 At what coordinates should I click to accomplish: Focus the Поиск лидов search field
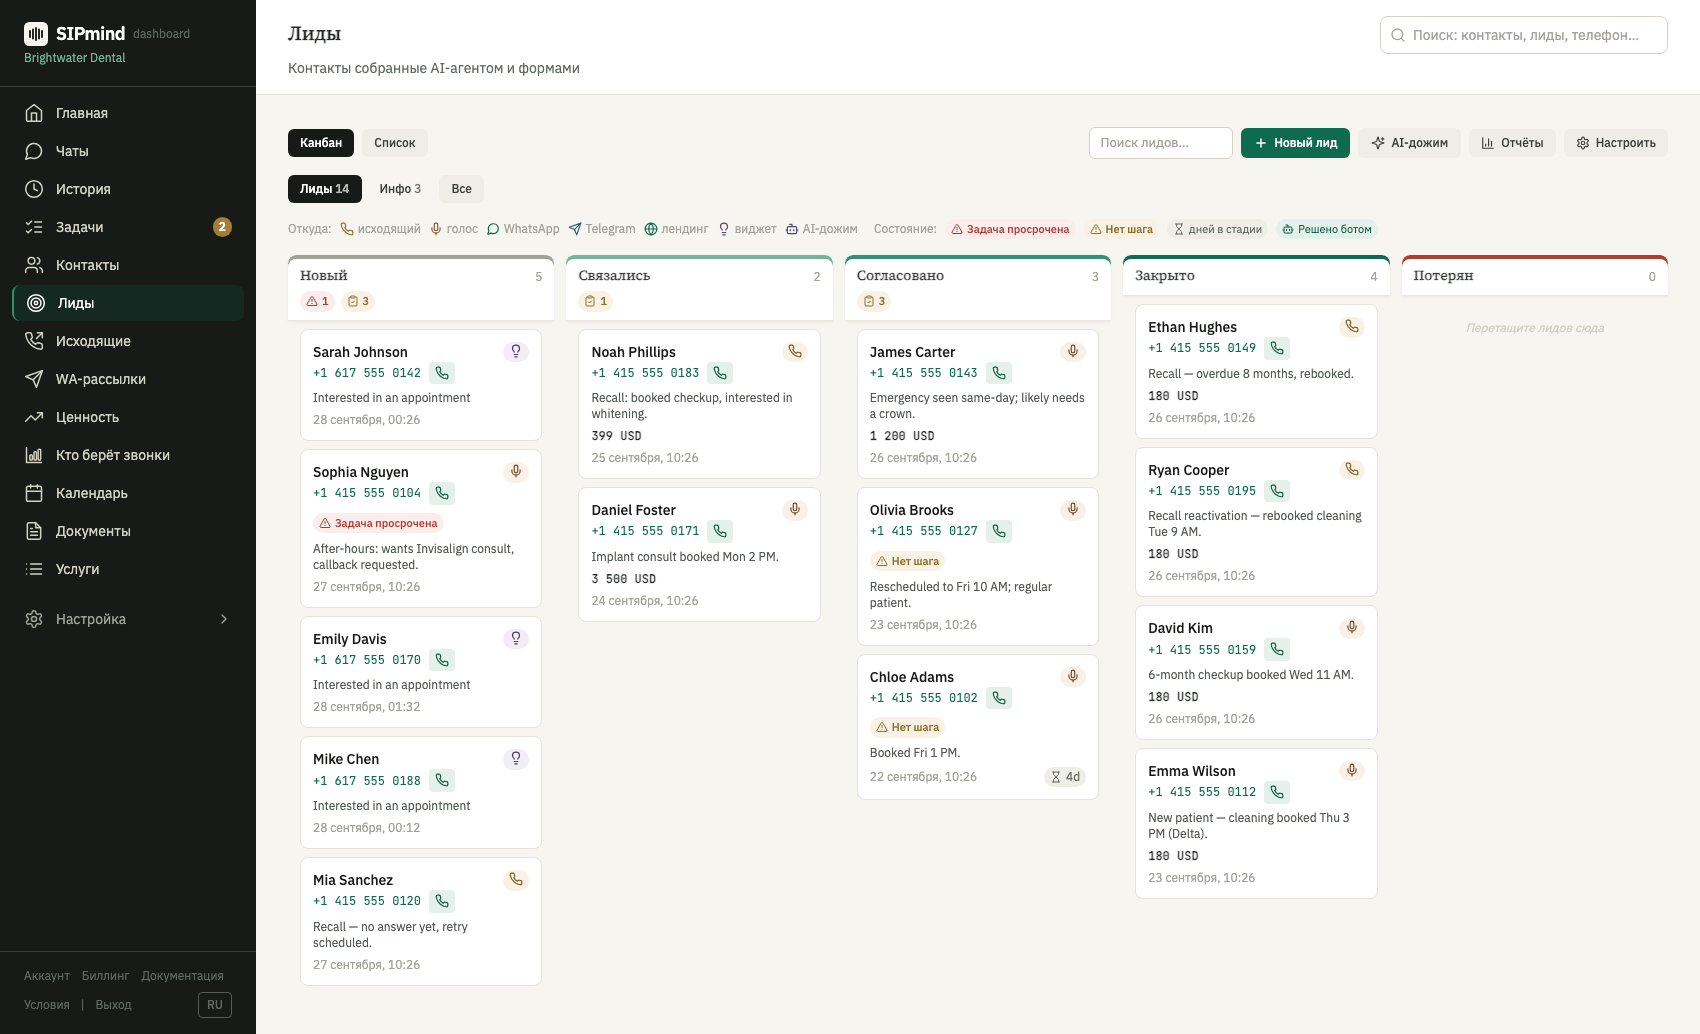1160,143
